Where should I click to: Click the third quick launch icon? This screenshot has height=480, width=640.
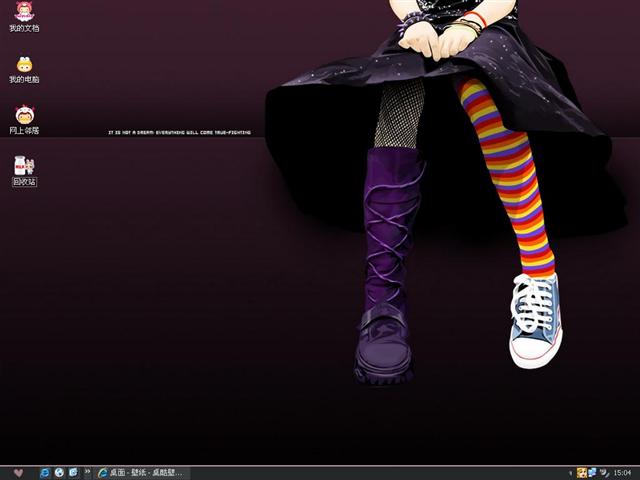pos(73,473)
